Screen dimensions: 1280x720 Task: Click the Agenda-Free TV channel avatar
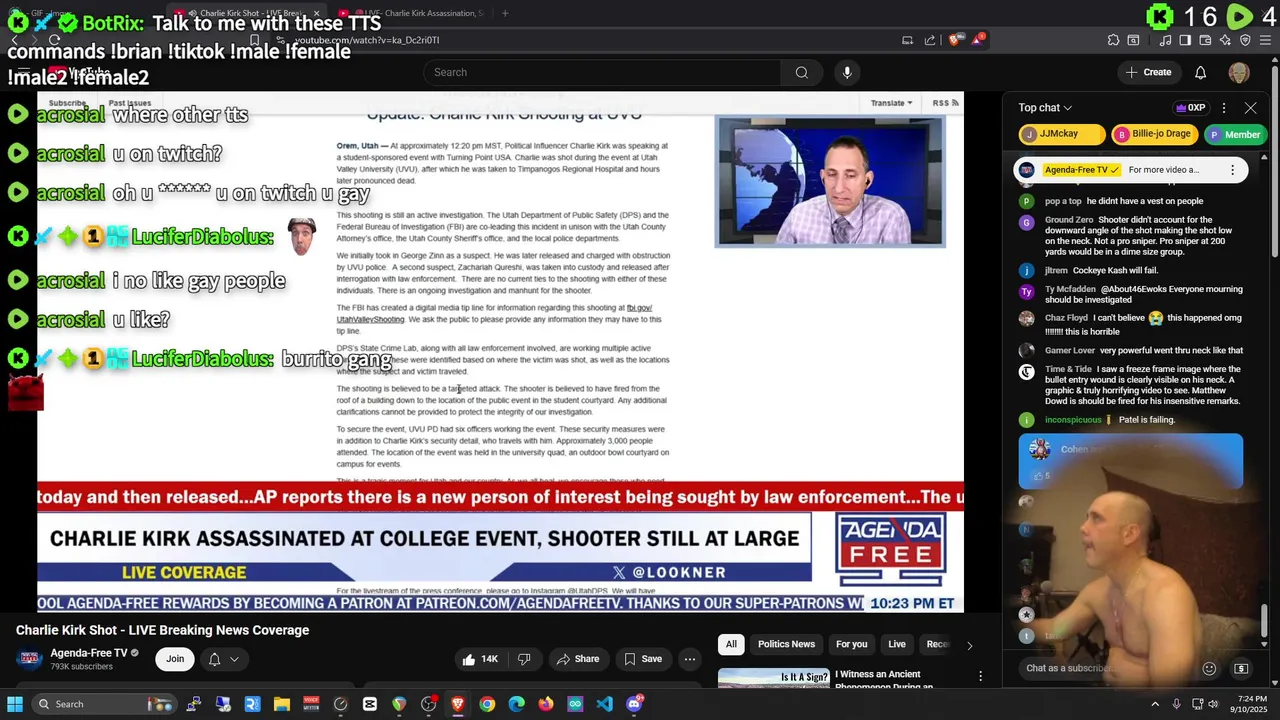click(29, 658)
